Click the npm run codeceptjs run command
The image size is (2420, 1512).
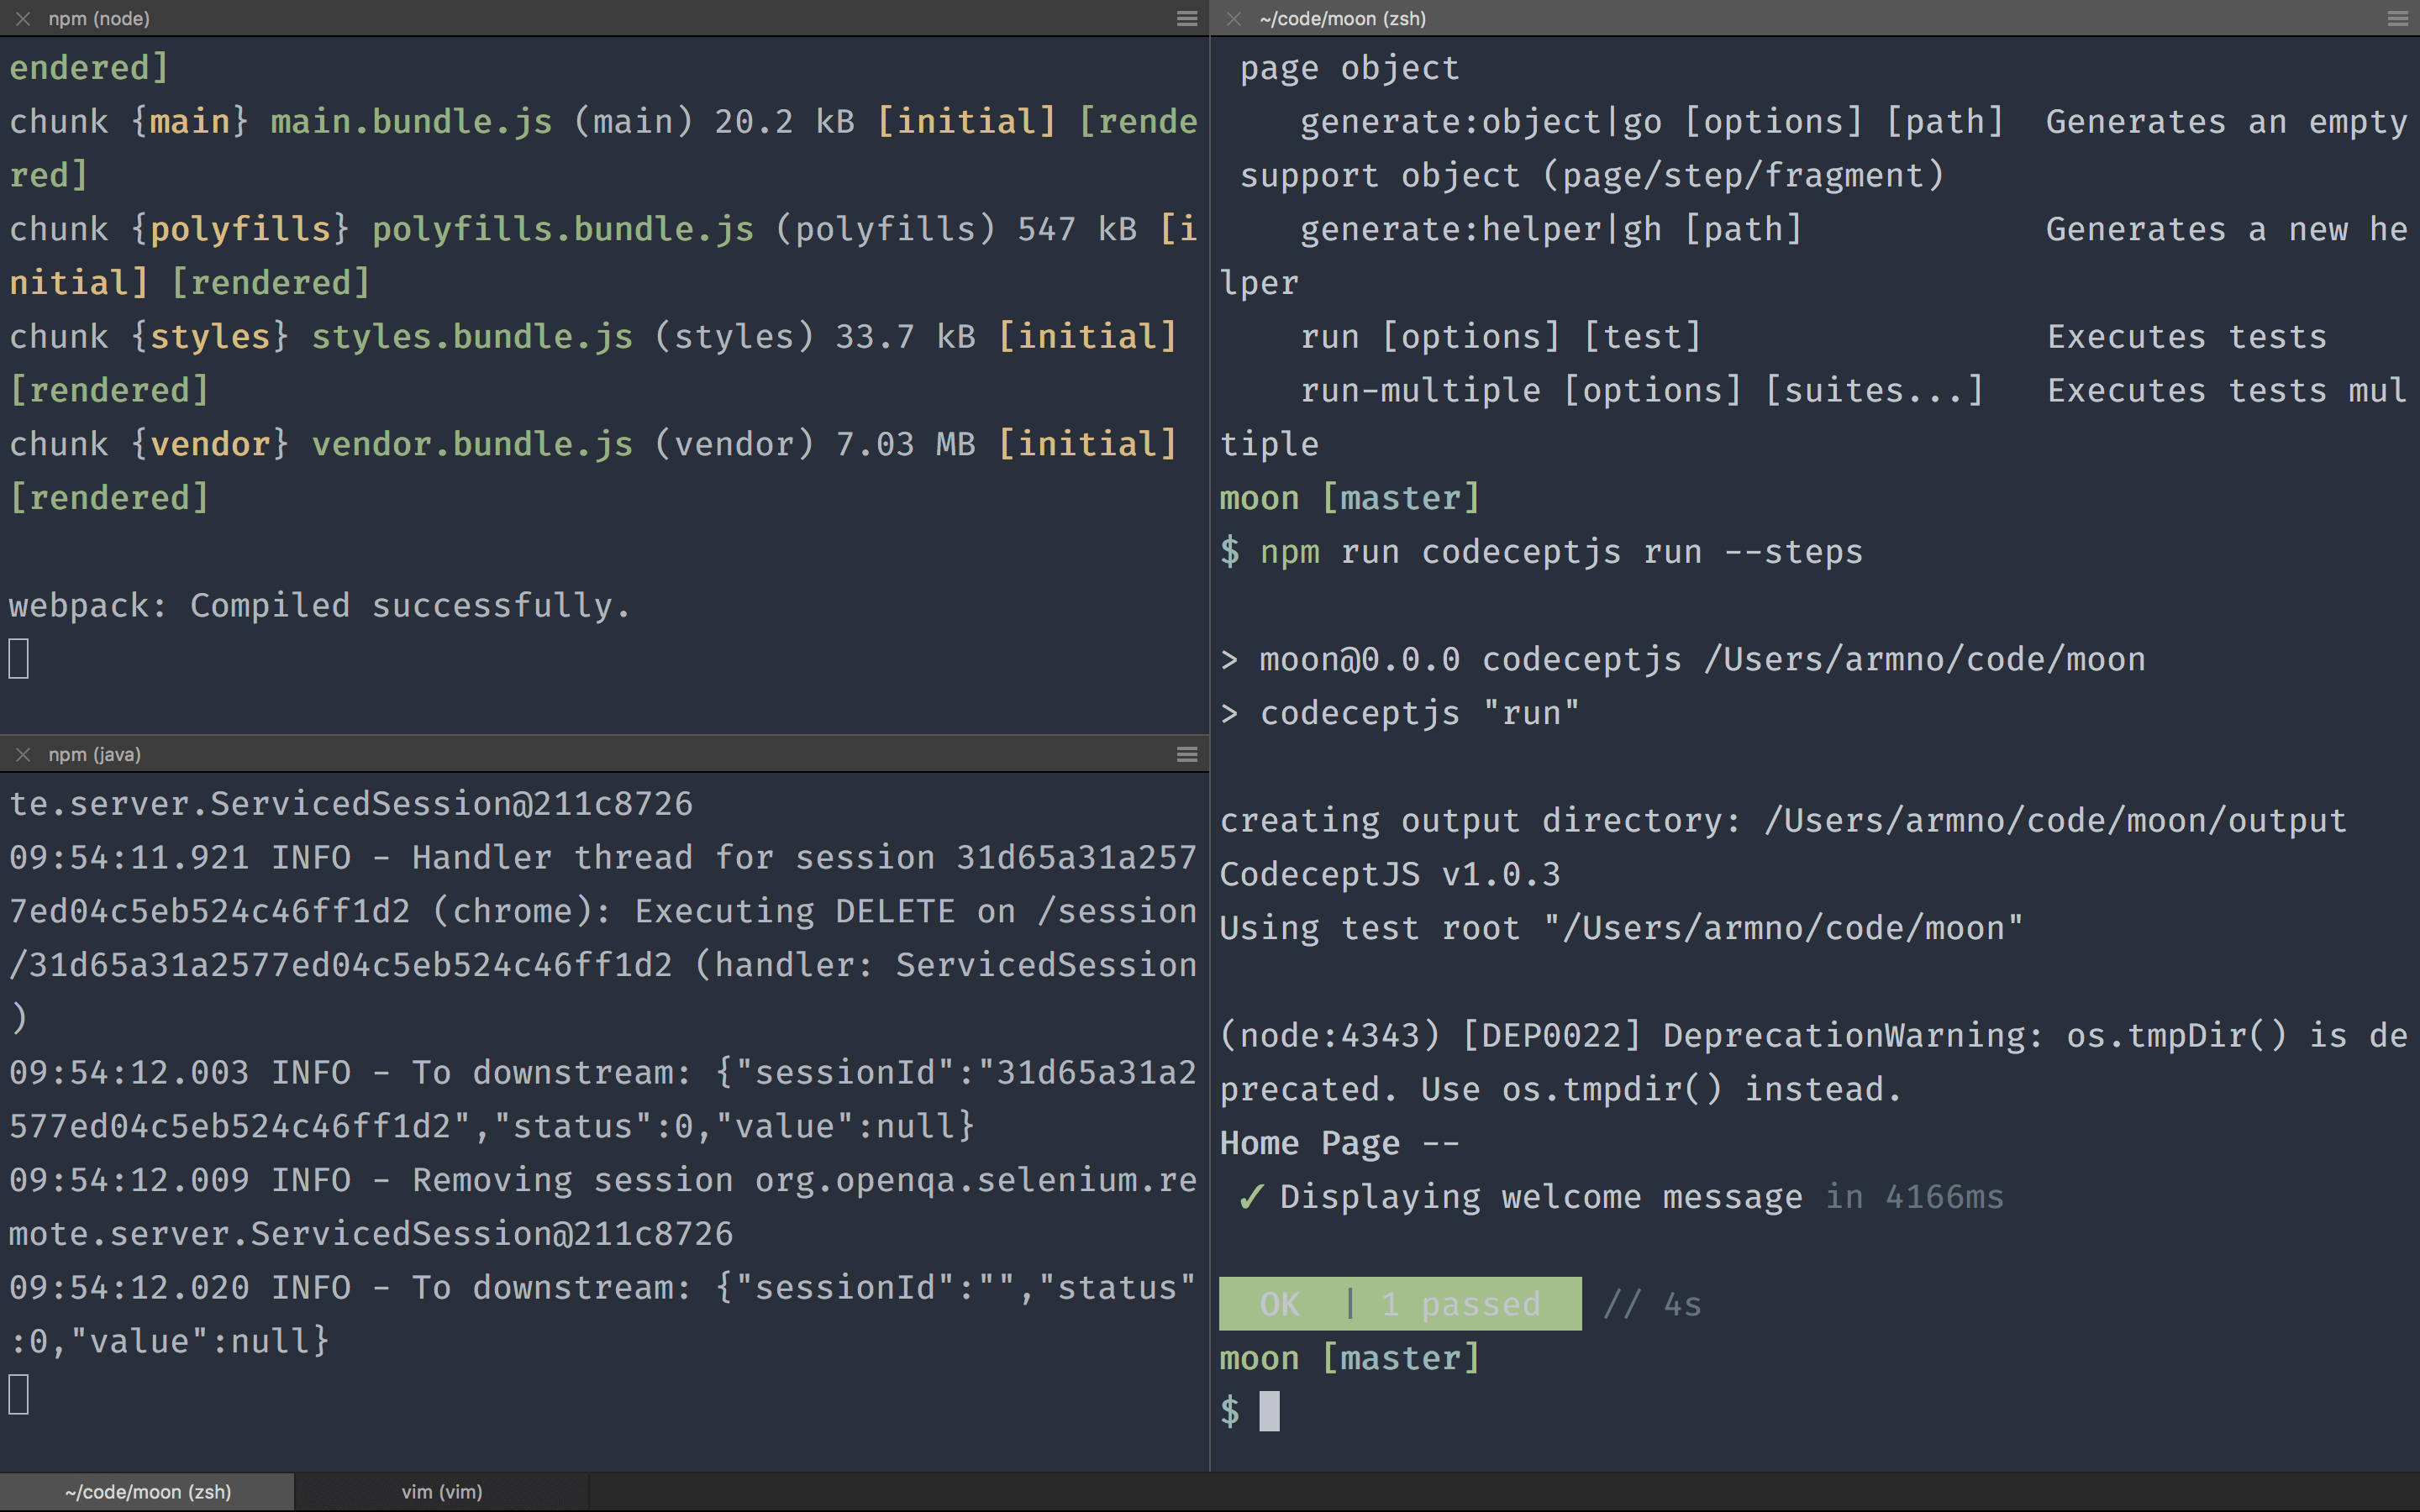click(x=1560, y=551)
